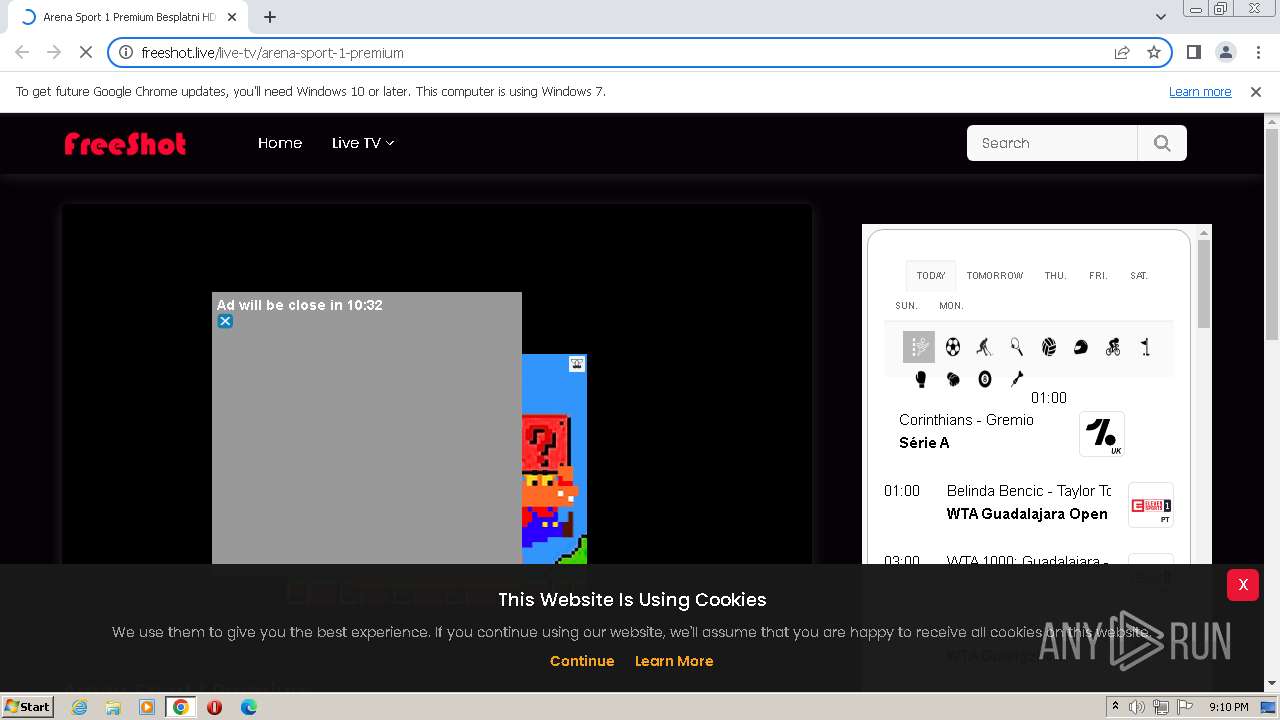Filter schedule by tennis racket icon
The image size is (1280, 720).
[x=1016, y=347]
